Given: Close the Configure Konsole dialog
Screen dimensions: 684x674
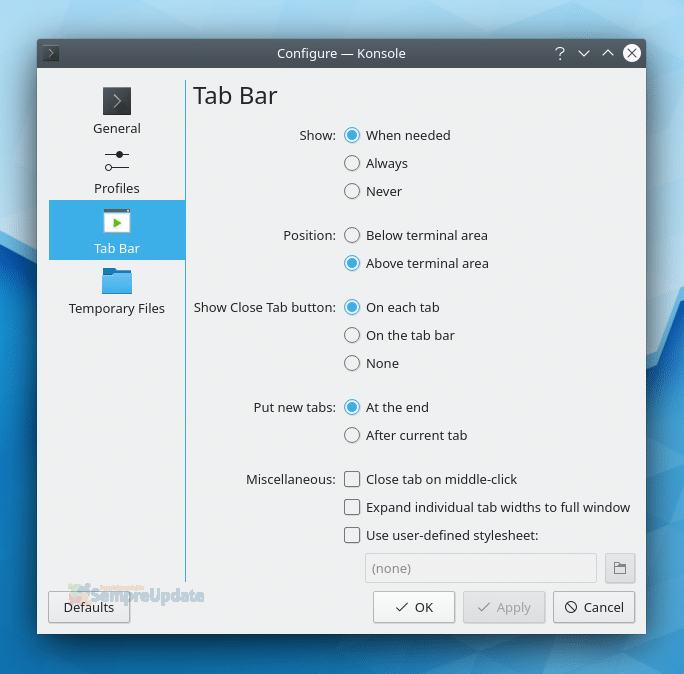Looking at the screenshot, I should click(632, 53).
